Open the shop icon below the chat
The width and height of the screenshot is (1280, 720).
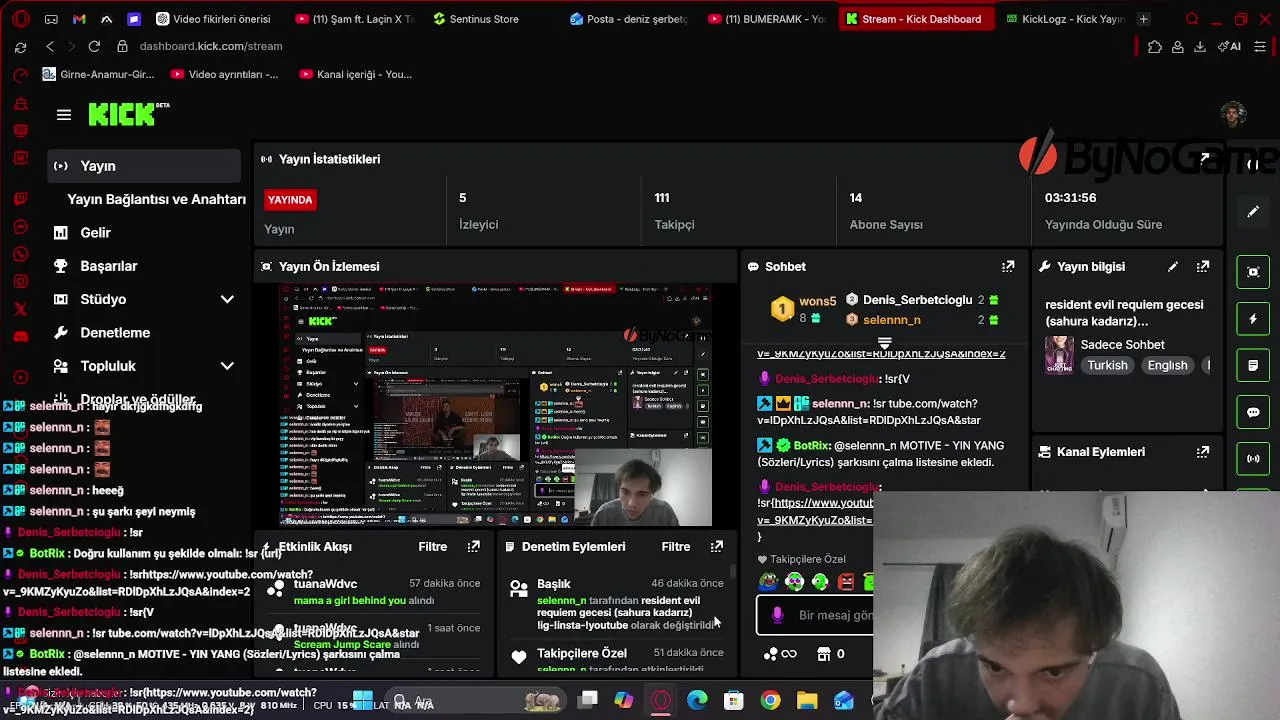click(824, 654)
